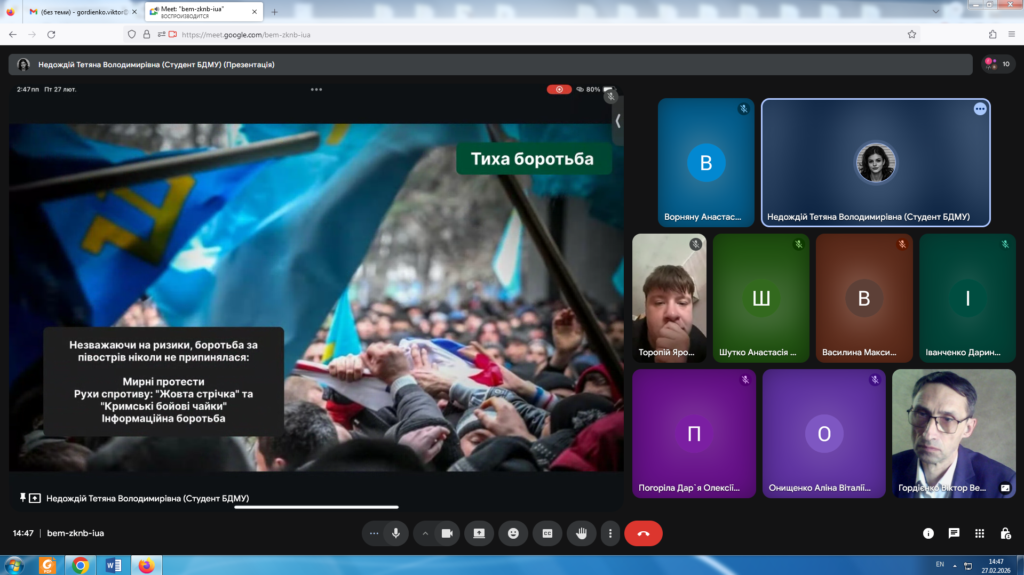This screenshot has height=575, width=1024.
Task: Turn on closed captions
Action: pos(547,534)
